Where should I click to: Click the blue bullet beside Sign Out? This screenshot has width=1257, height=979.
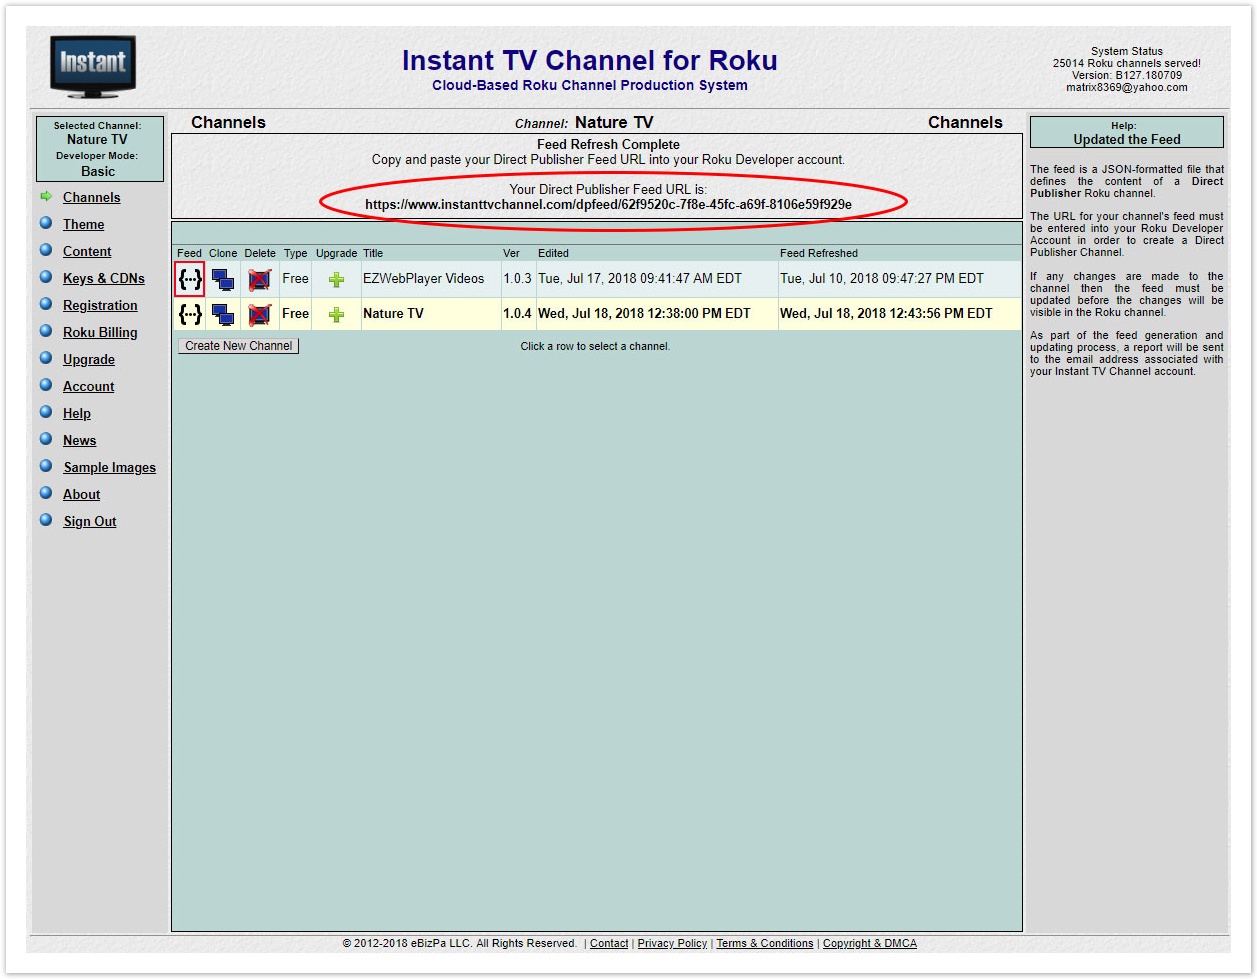(46, 520)
